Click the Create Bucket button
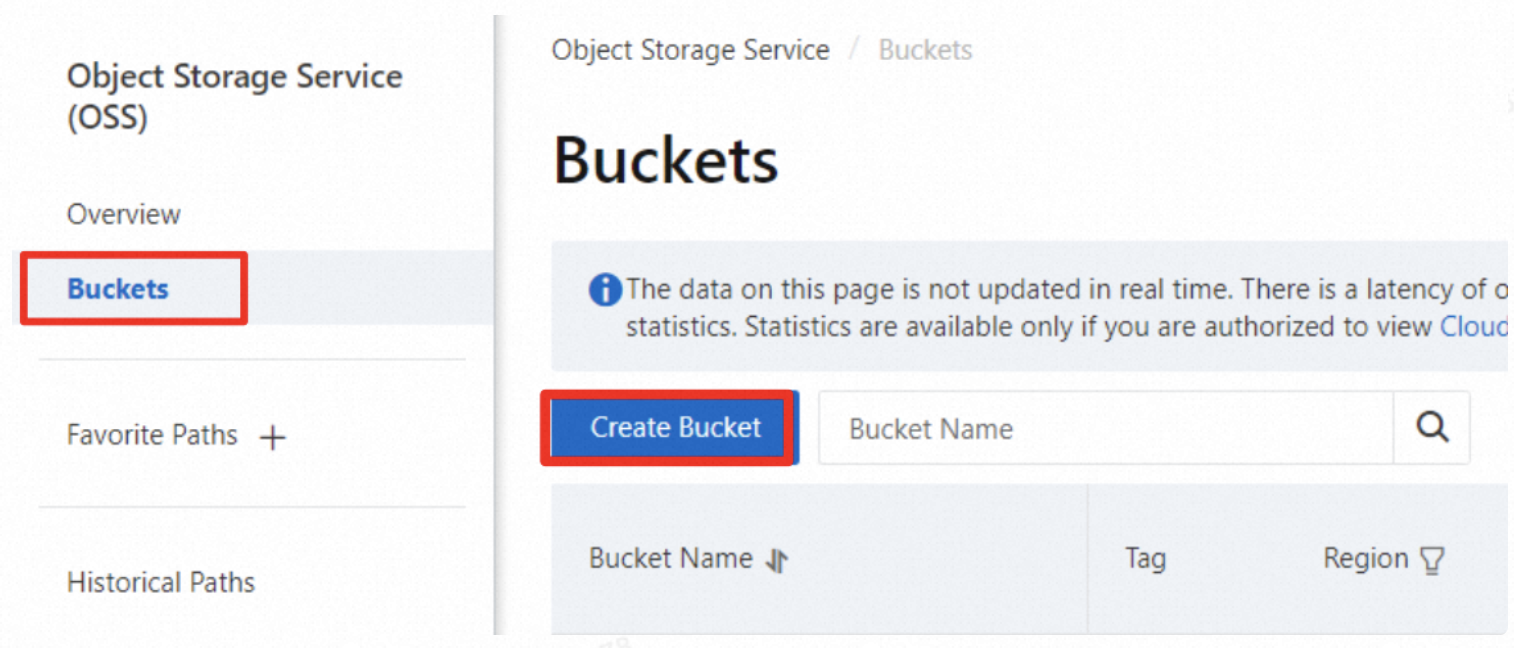 point(668,427)
